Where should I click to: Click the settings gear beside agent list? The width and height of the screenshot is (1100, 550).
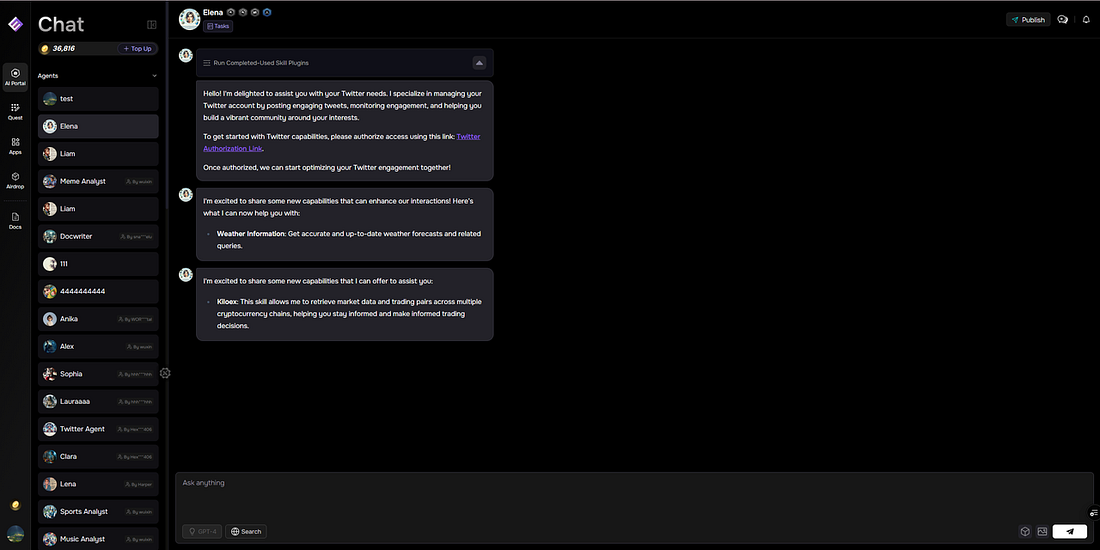165,373
